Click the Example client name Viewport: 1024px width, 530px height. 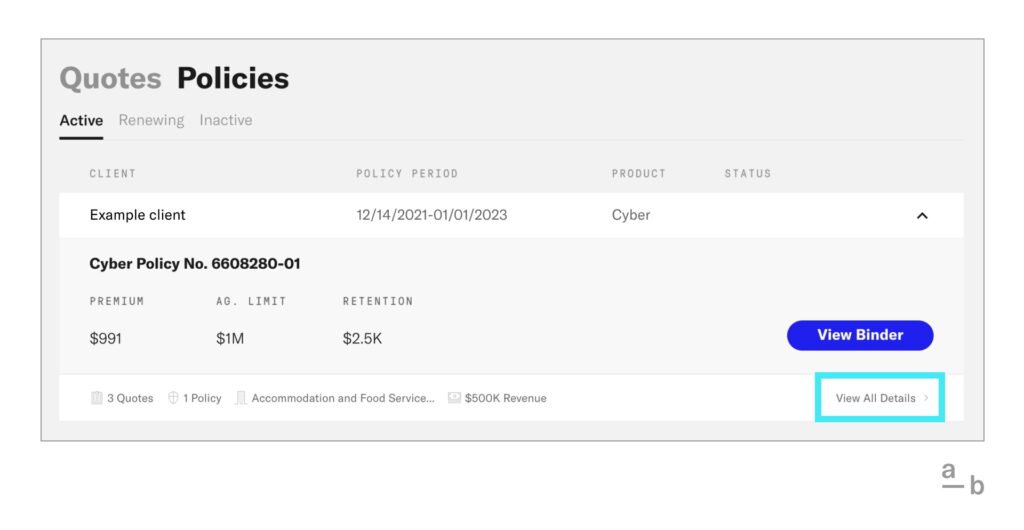pos(138,215)
